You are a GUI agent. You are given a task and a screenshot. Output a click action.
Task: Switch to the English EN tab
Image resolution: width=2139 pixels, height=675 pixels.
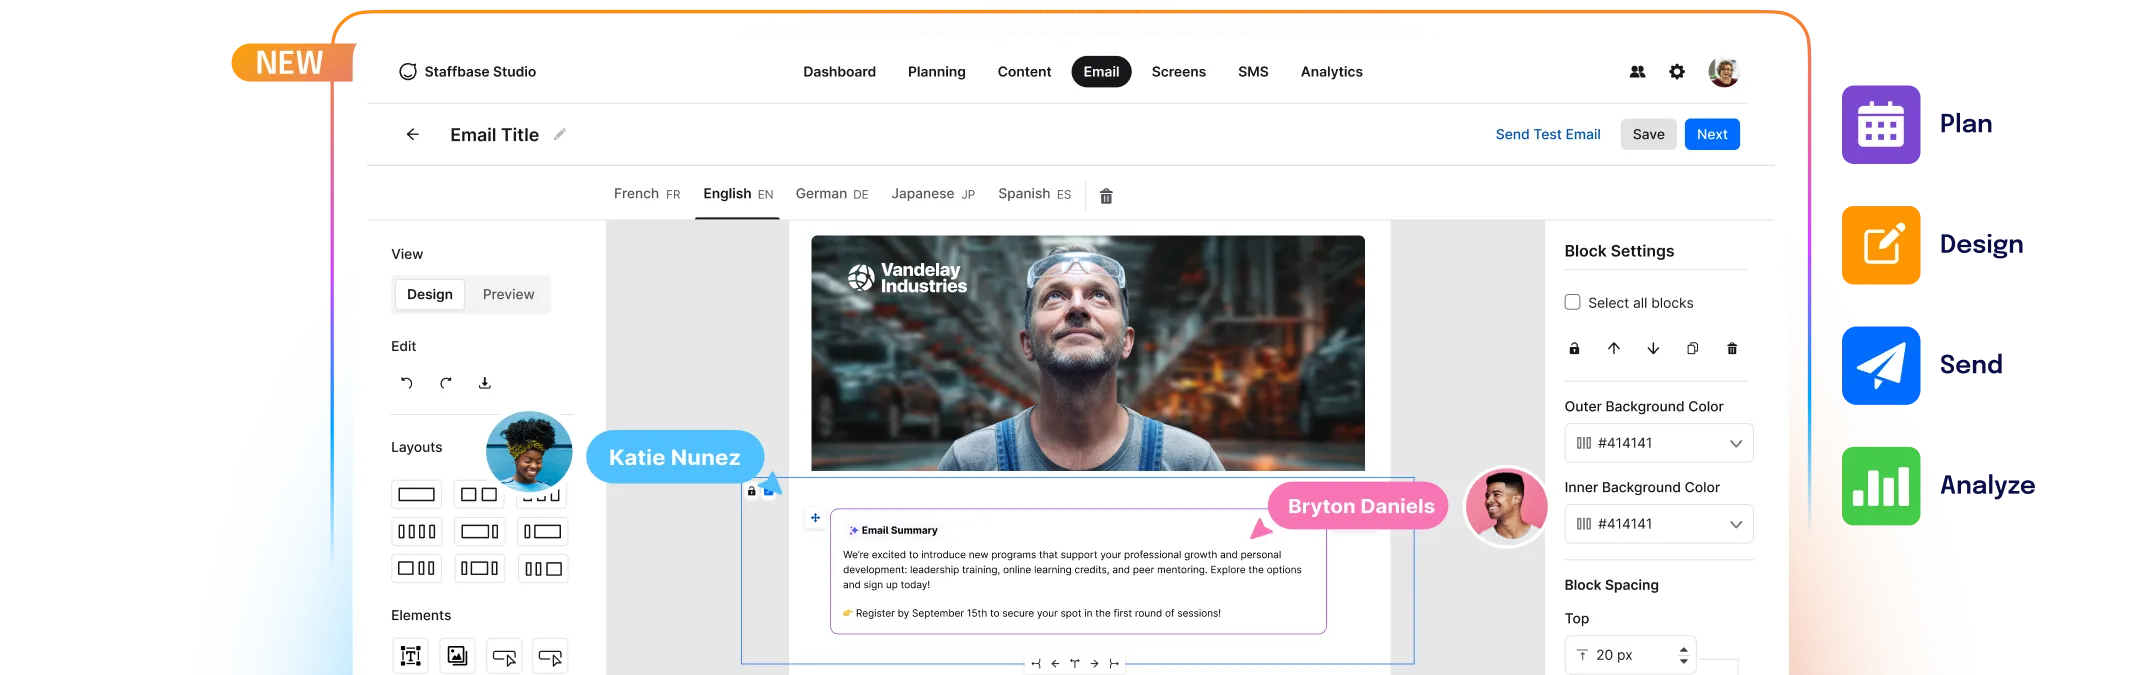738,194
